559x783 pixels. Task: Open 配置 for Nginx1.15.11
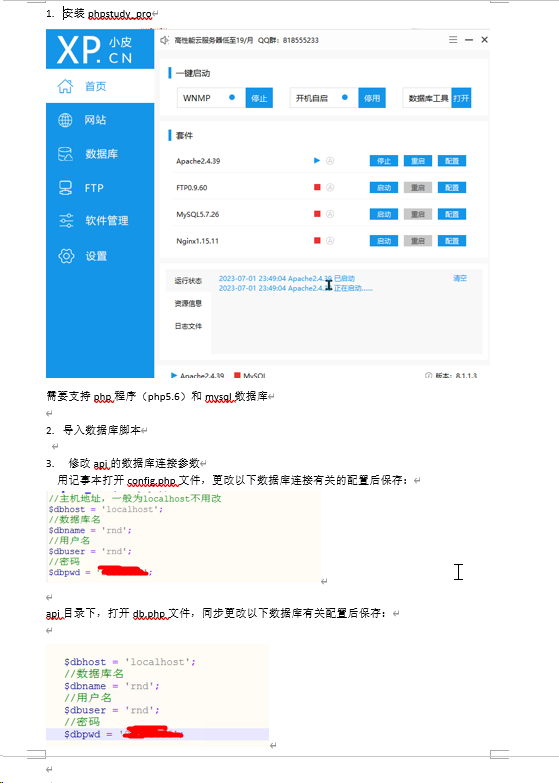coord(452,241)
